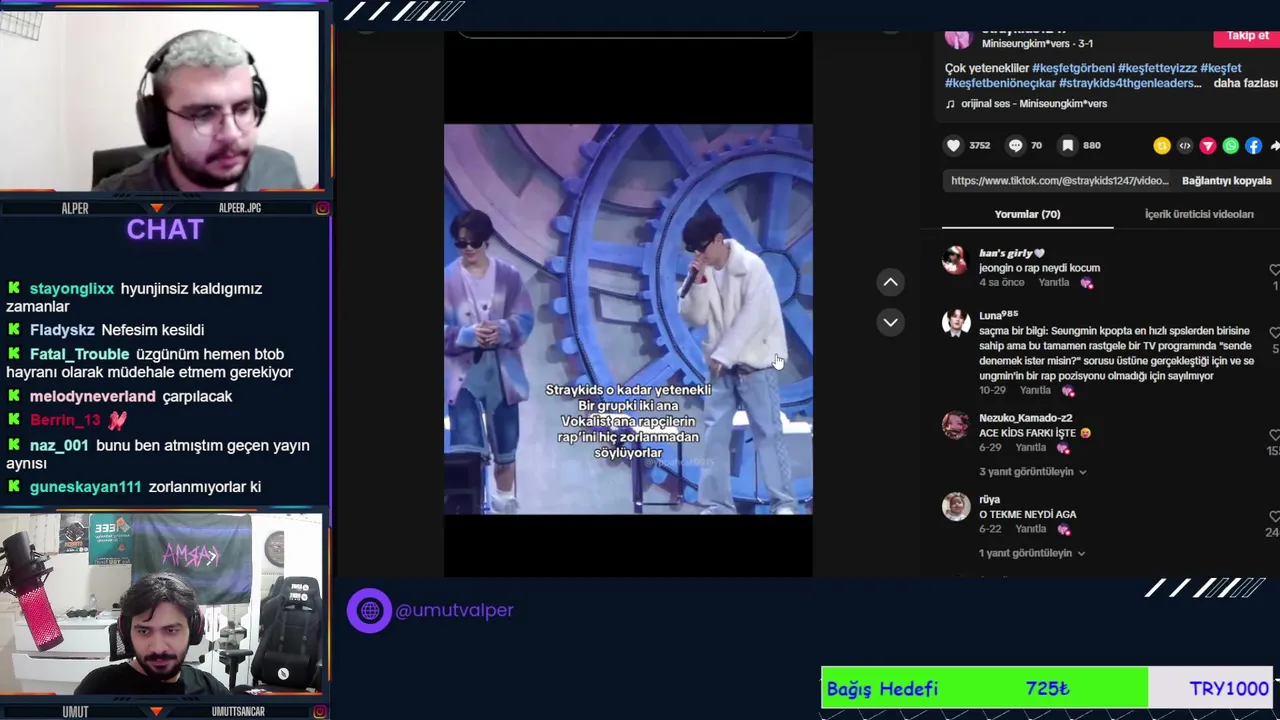Open Nezuko_Kamado-z2 commenter avatar
Image resolution: width=1280 pixels, height=720 pixels.
pyautogui.click(x=956, y=425)
